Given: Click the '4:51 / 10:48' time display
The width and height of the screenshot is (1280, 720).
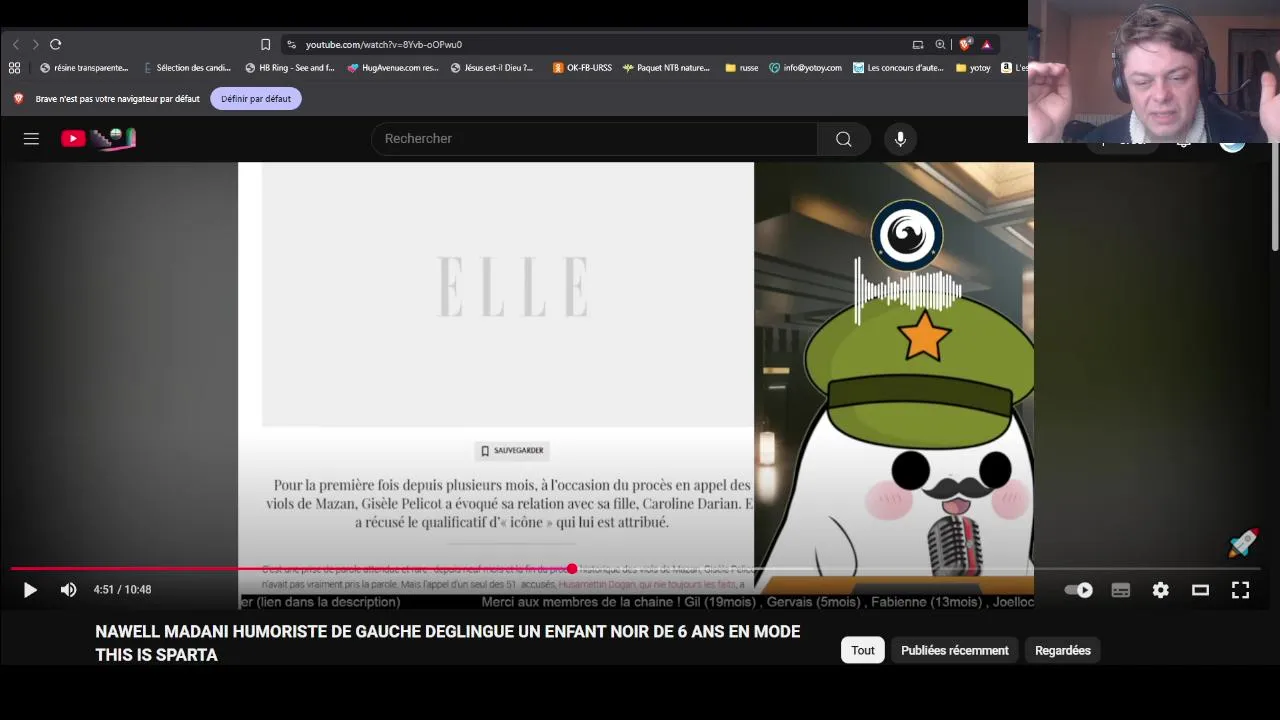Looking at the screenshot, I should coord(122,590).
